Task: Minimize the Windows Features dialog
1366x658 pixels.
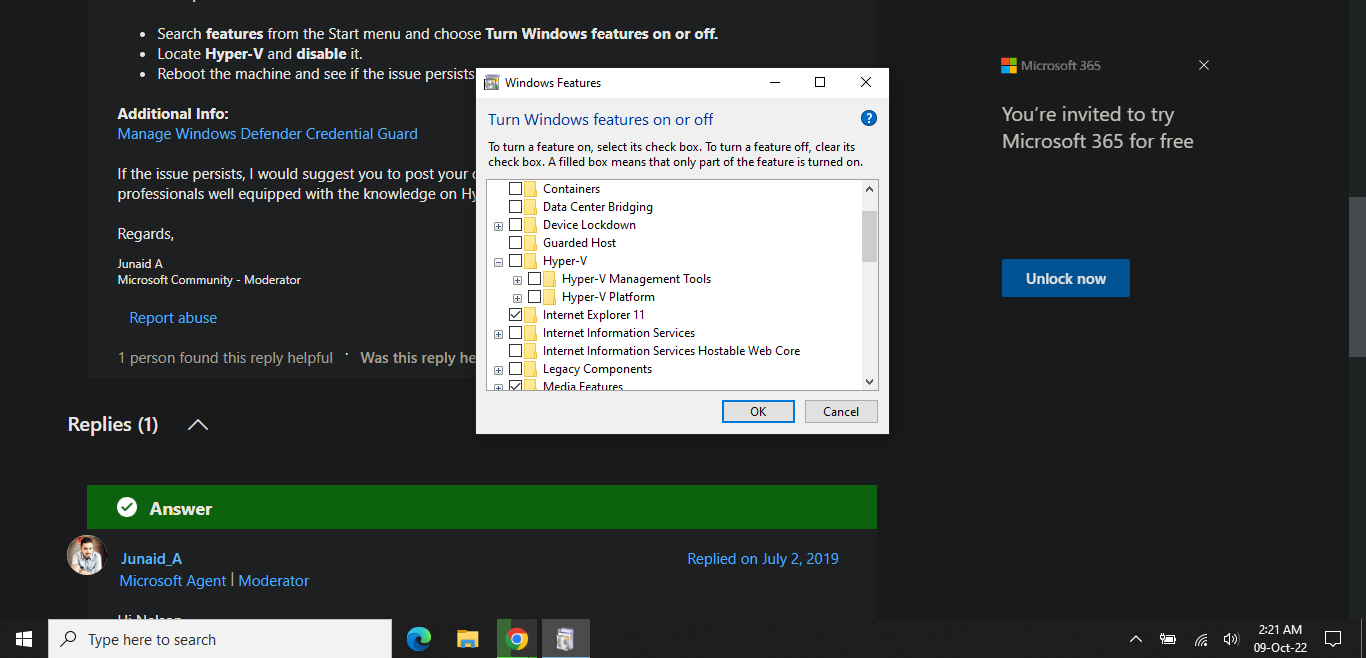Action: pyautogui.click(x=774, y=83)
